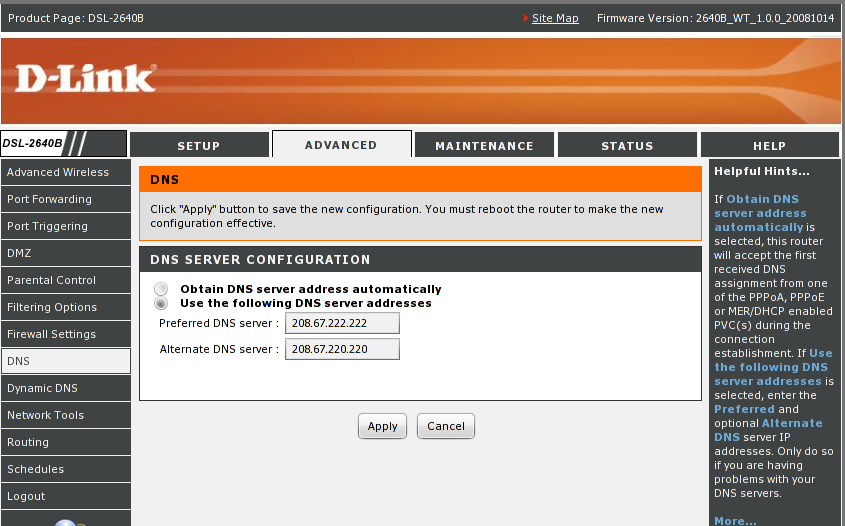
Task: Open the ADVANCED tab
Action: coord(342,144)
